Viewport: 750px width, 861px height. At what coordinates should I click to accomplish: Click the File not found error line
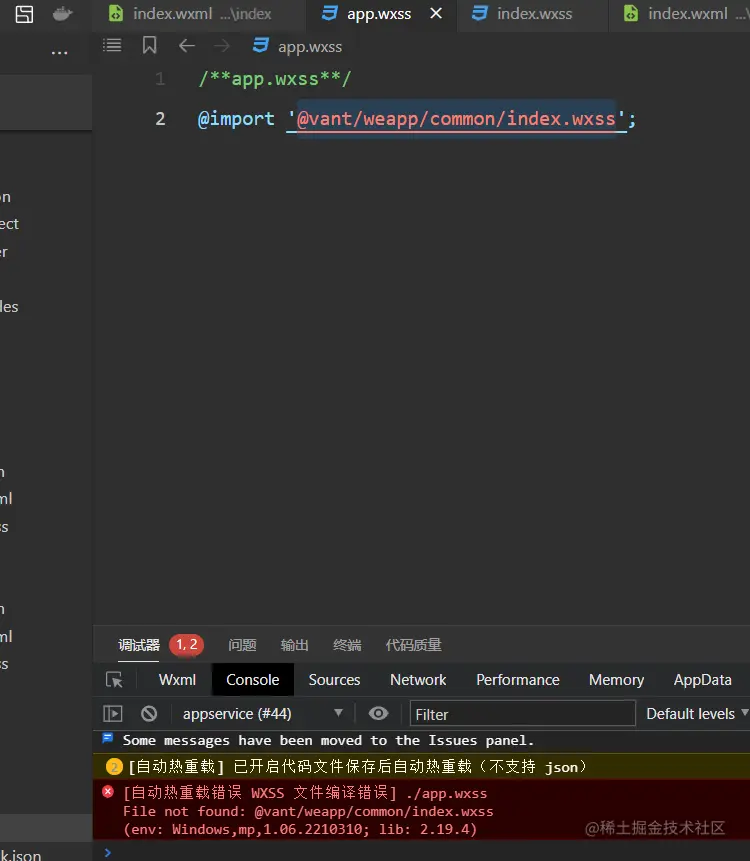coord(308,812)
